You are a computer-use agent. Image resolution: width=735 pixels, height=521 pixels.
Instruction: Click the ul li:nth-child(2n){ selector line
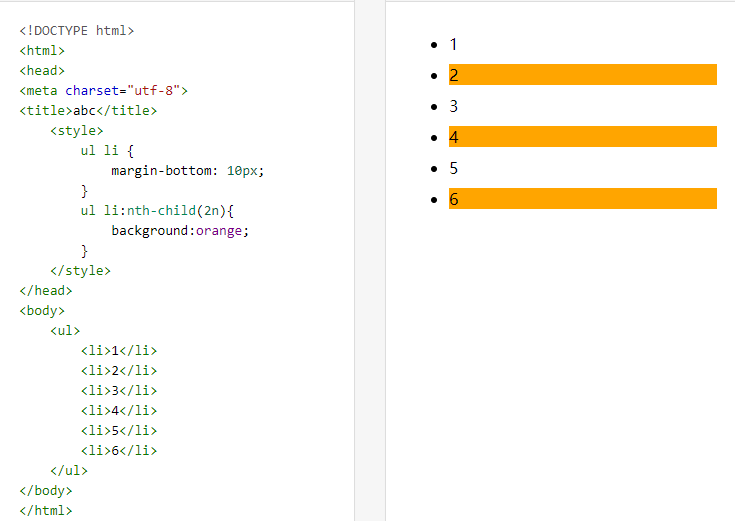[x=157, y=211]
